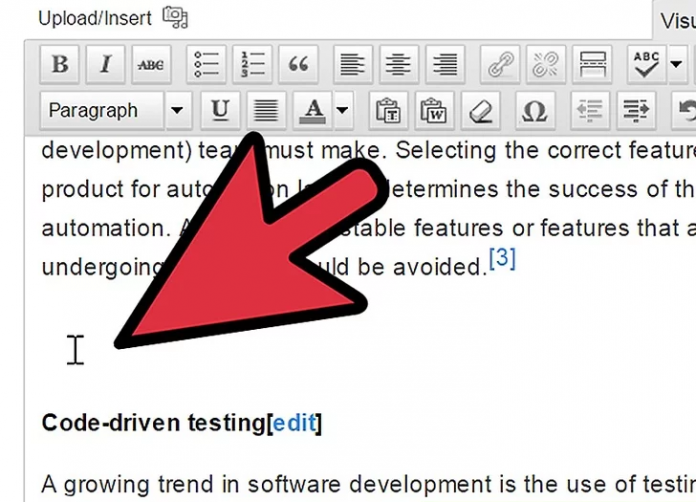Insert the More tag

pyautogui.click(x=592, y=65)
